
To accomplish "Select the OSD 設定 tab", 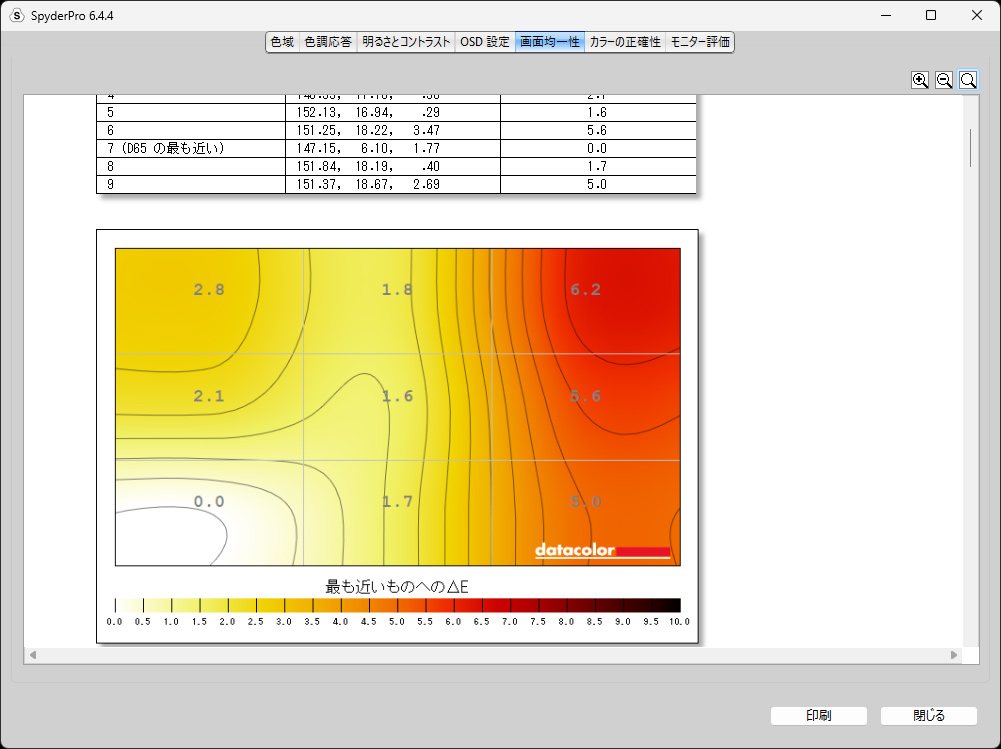I will click(x=485, y=42).
